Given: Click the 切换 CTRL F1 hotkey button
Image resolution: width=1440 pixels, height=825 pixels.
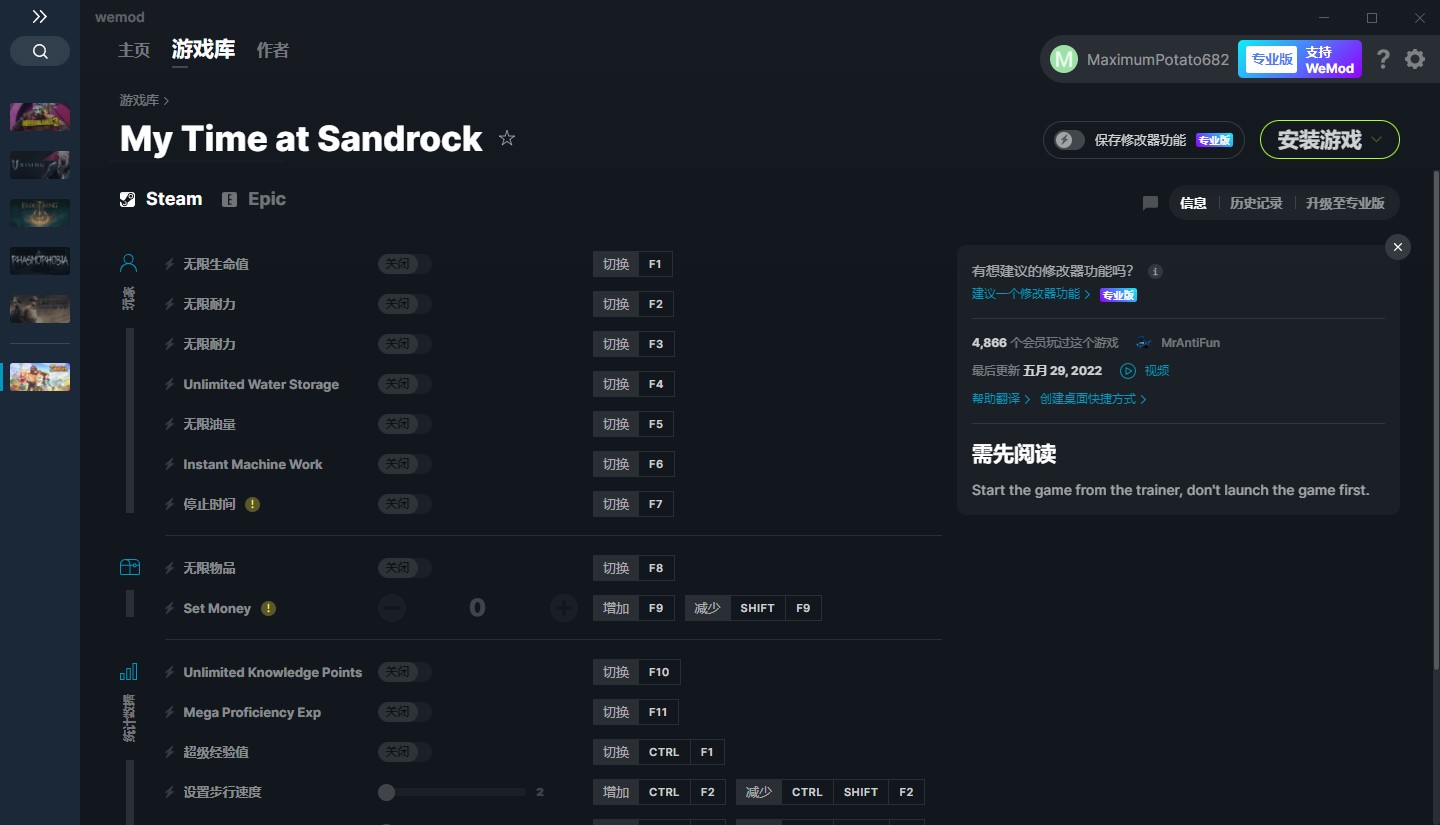Looking at the screenshot, I should click(658, 752).
